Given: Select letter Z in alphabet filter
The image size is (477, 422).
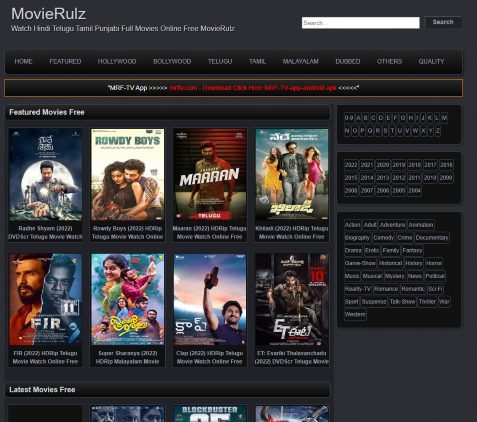Looking at the screenshot, I should 438,131.
